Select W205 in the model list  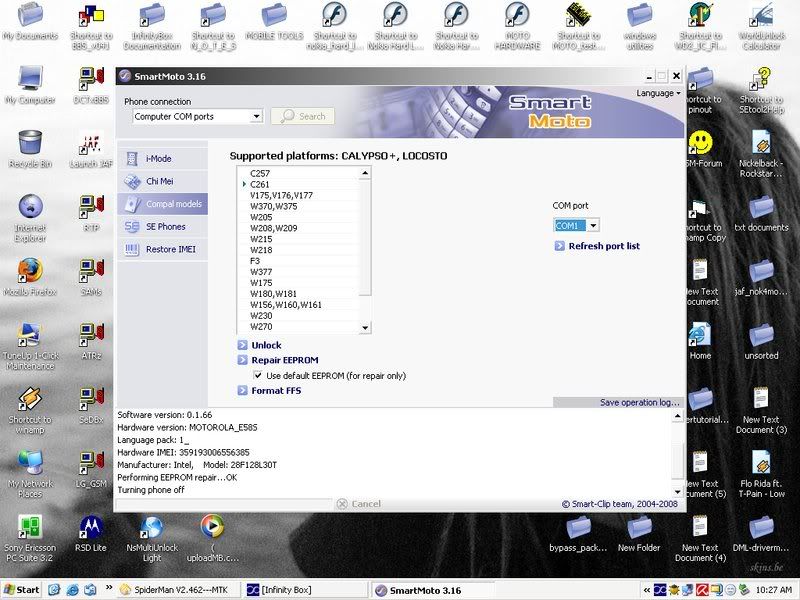(x=261, y=217)
